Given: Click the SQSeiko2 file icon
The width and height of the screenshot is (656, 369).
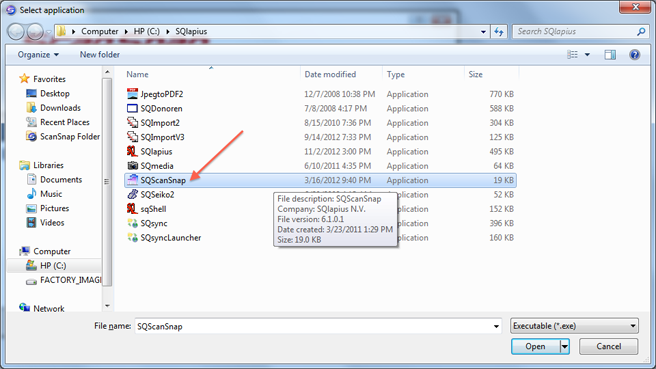Looking at the screenshot, I should [x=132, y=194].
